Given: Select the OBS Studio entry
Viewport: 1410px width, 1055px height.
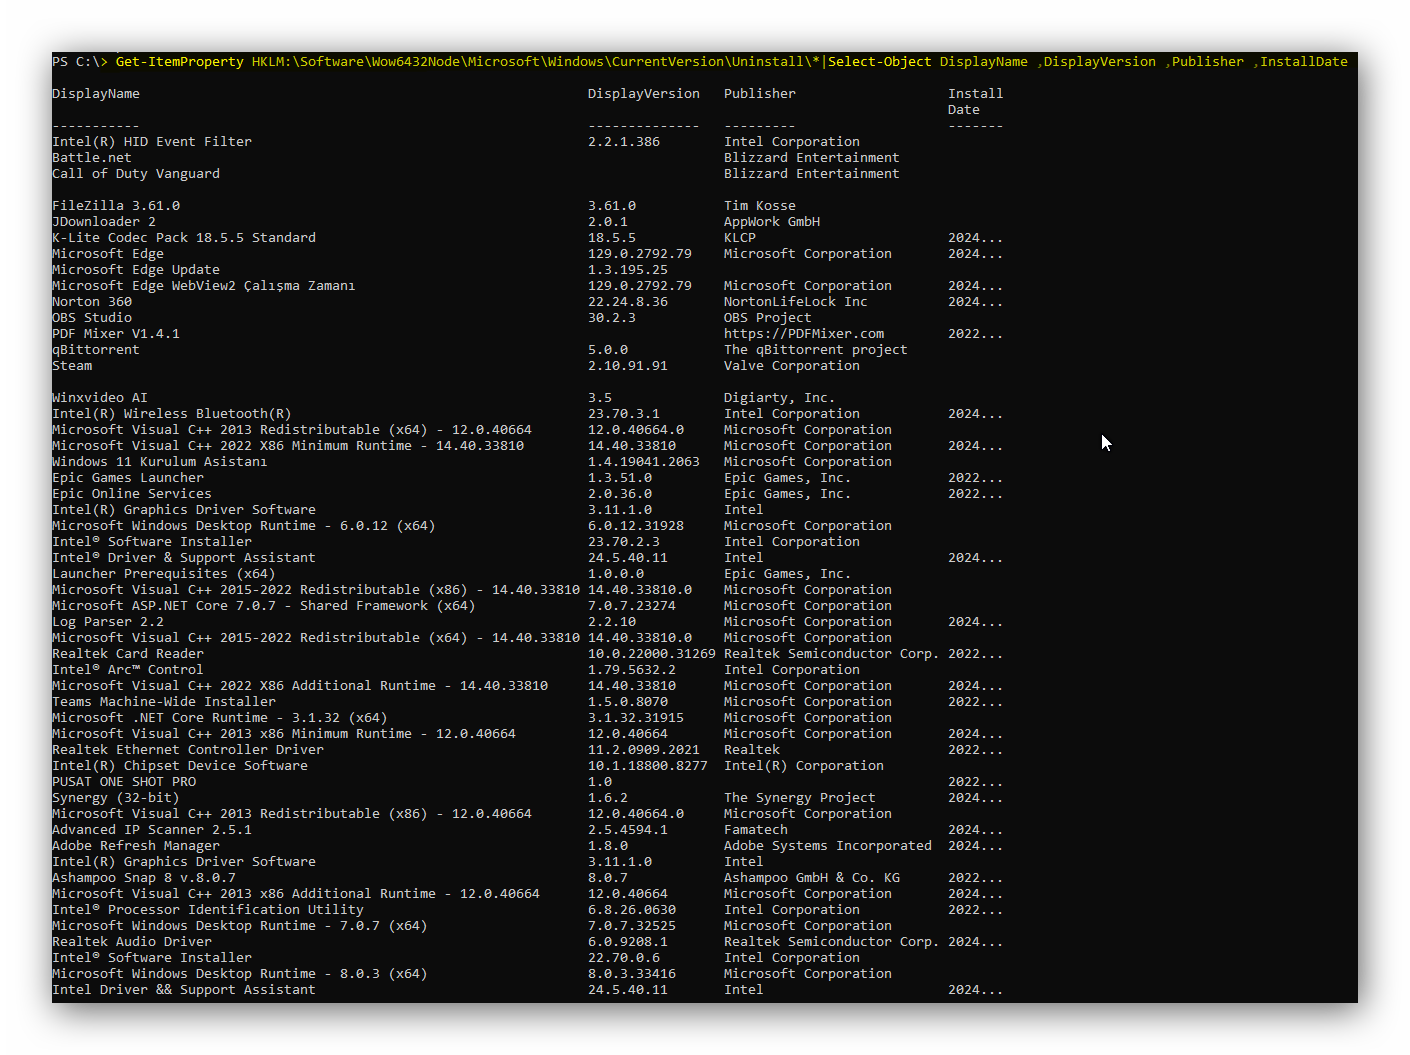Looking at the screenshot, I should tap(91, 318).
